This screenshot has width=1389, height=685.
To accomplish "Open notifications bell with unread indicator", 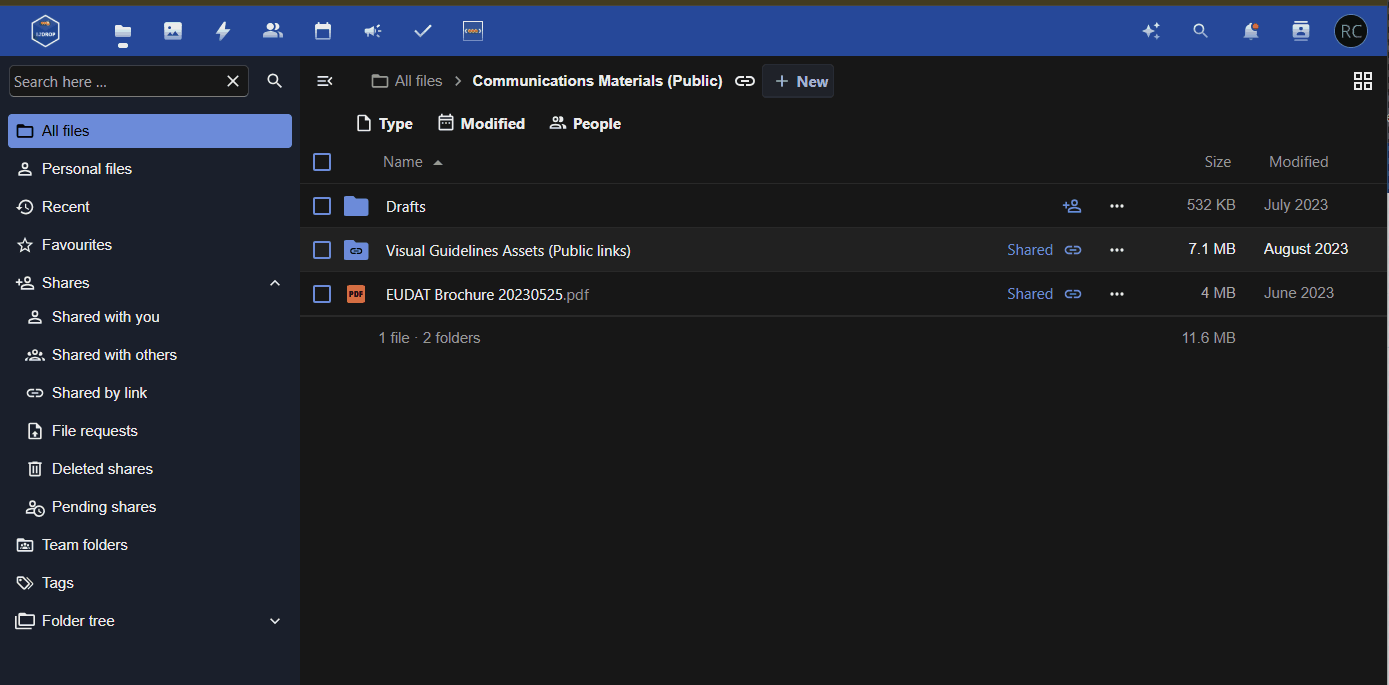I will coord(1250,31).
